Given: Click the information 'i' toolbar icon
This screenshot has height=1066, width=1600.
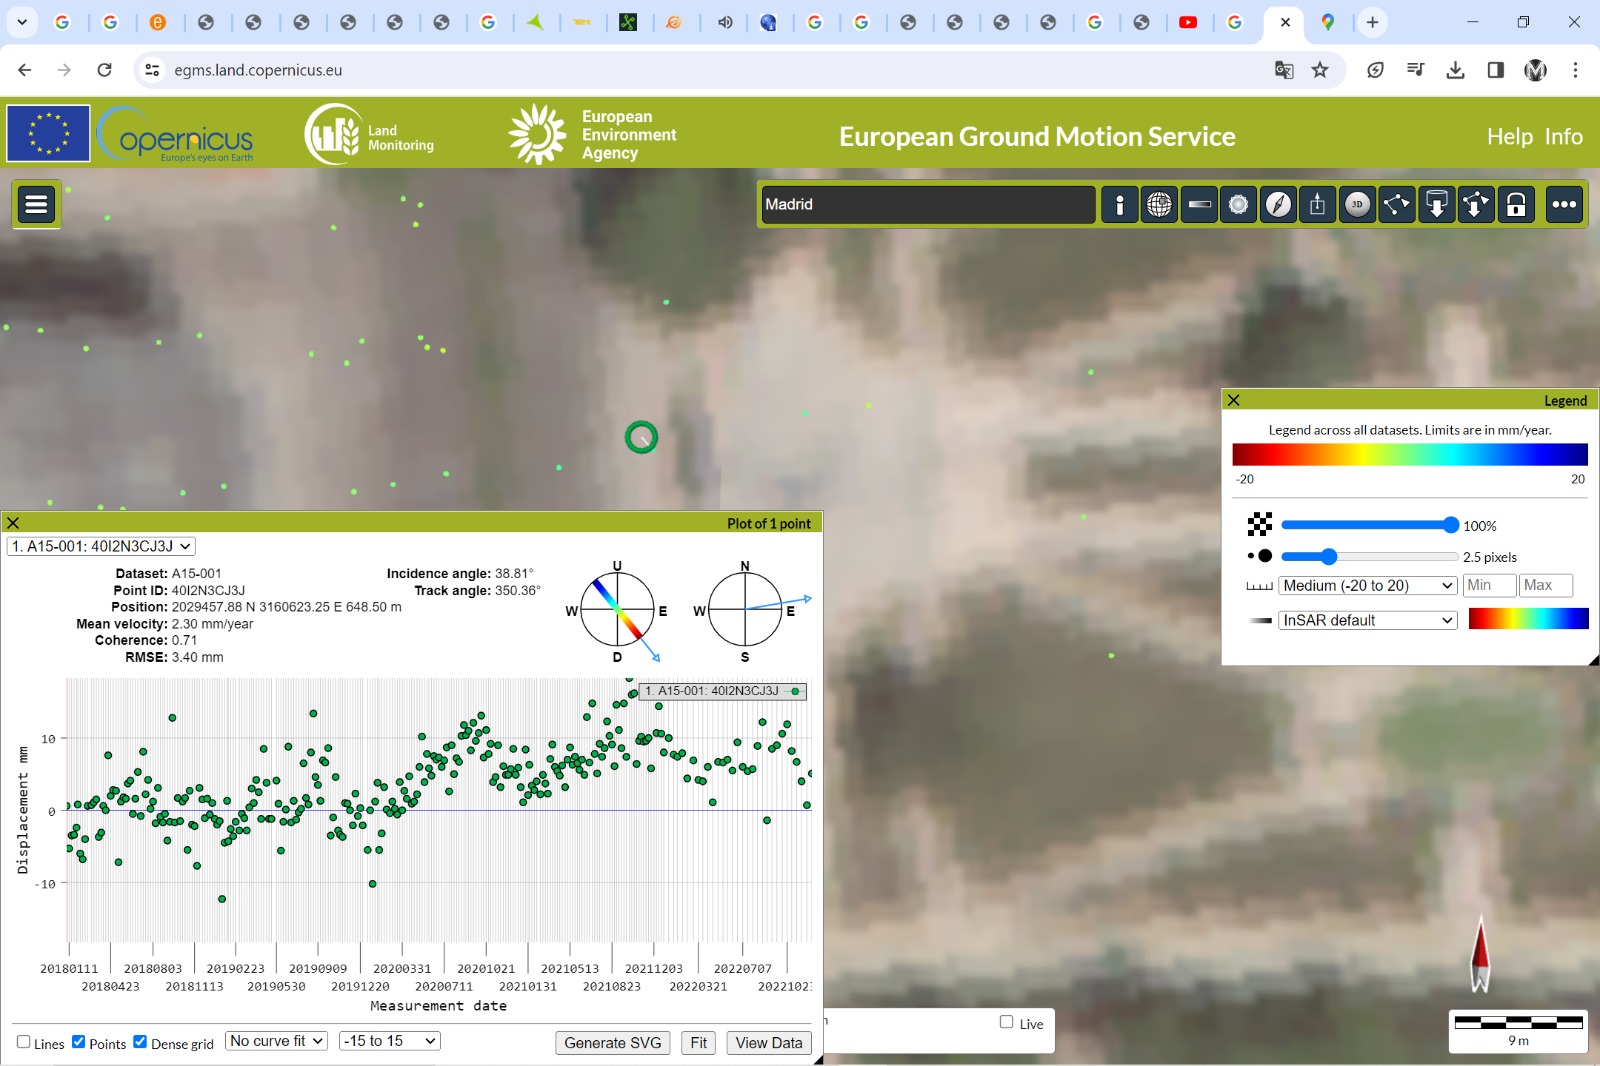Looking at the screenshot, I should (1119, 205).
